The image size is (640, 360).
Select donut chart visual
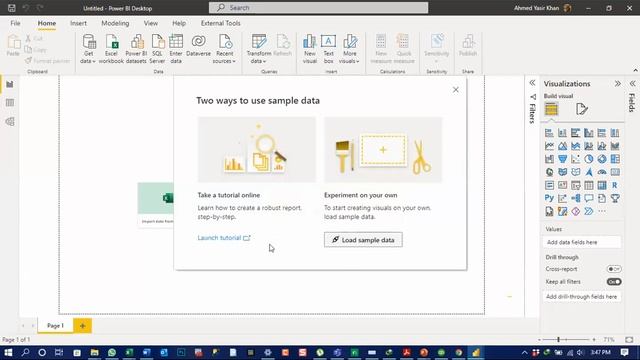click(602, 159)
